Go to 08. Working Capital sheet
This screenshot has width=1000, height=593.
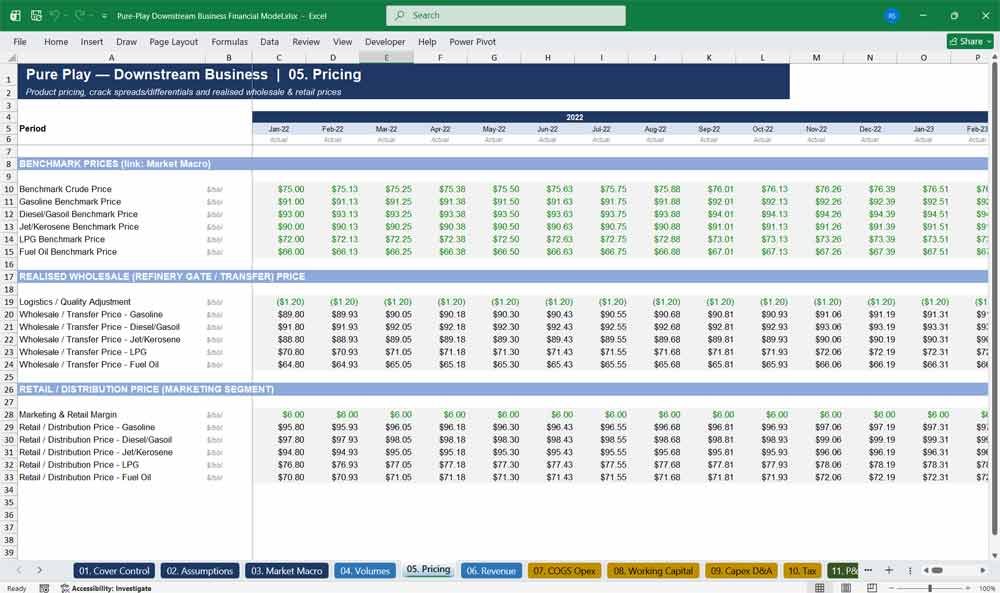(653, 571)
